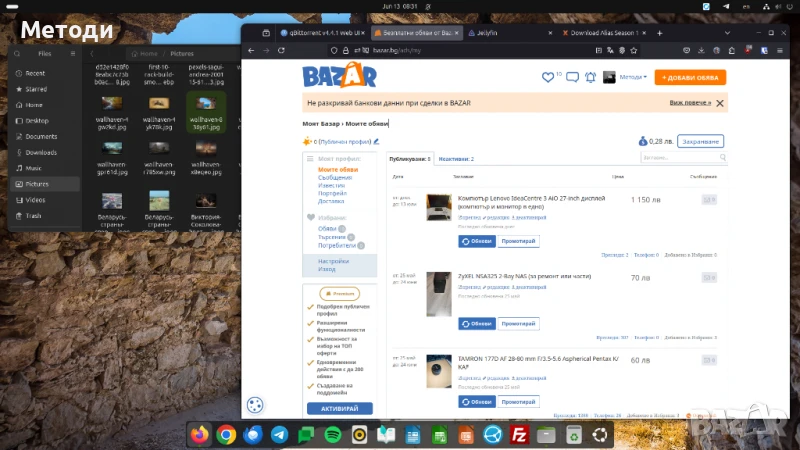800x450 pixels.
Task: Open Настройки link in profile sidebar
Action: (320, 260)
